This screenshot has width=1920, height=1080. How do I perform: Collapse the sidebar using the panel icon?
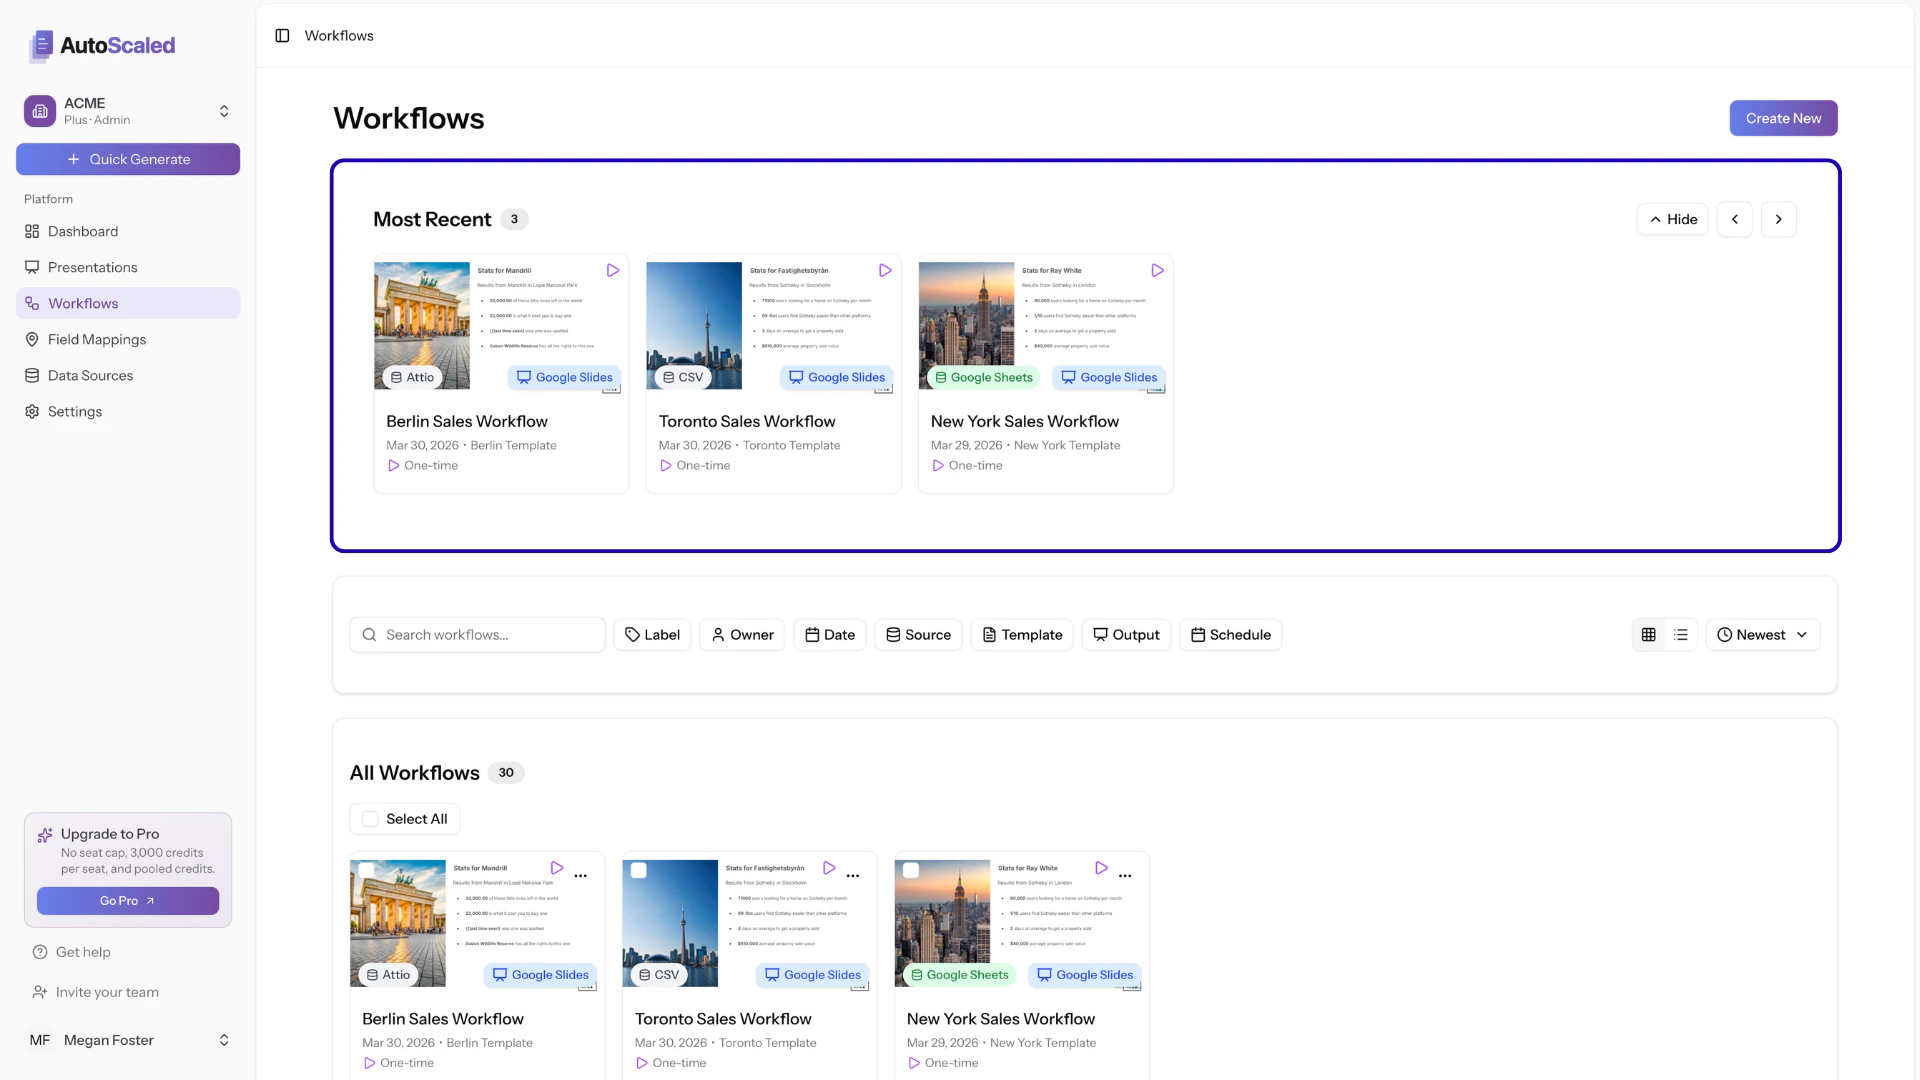tap(281, 35)
